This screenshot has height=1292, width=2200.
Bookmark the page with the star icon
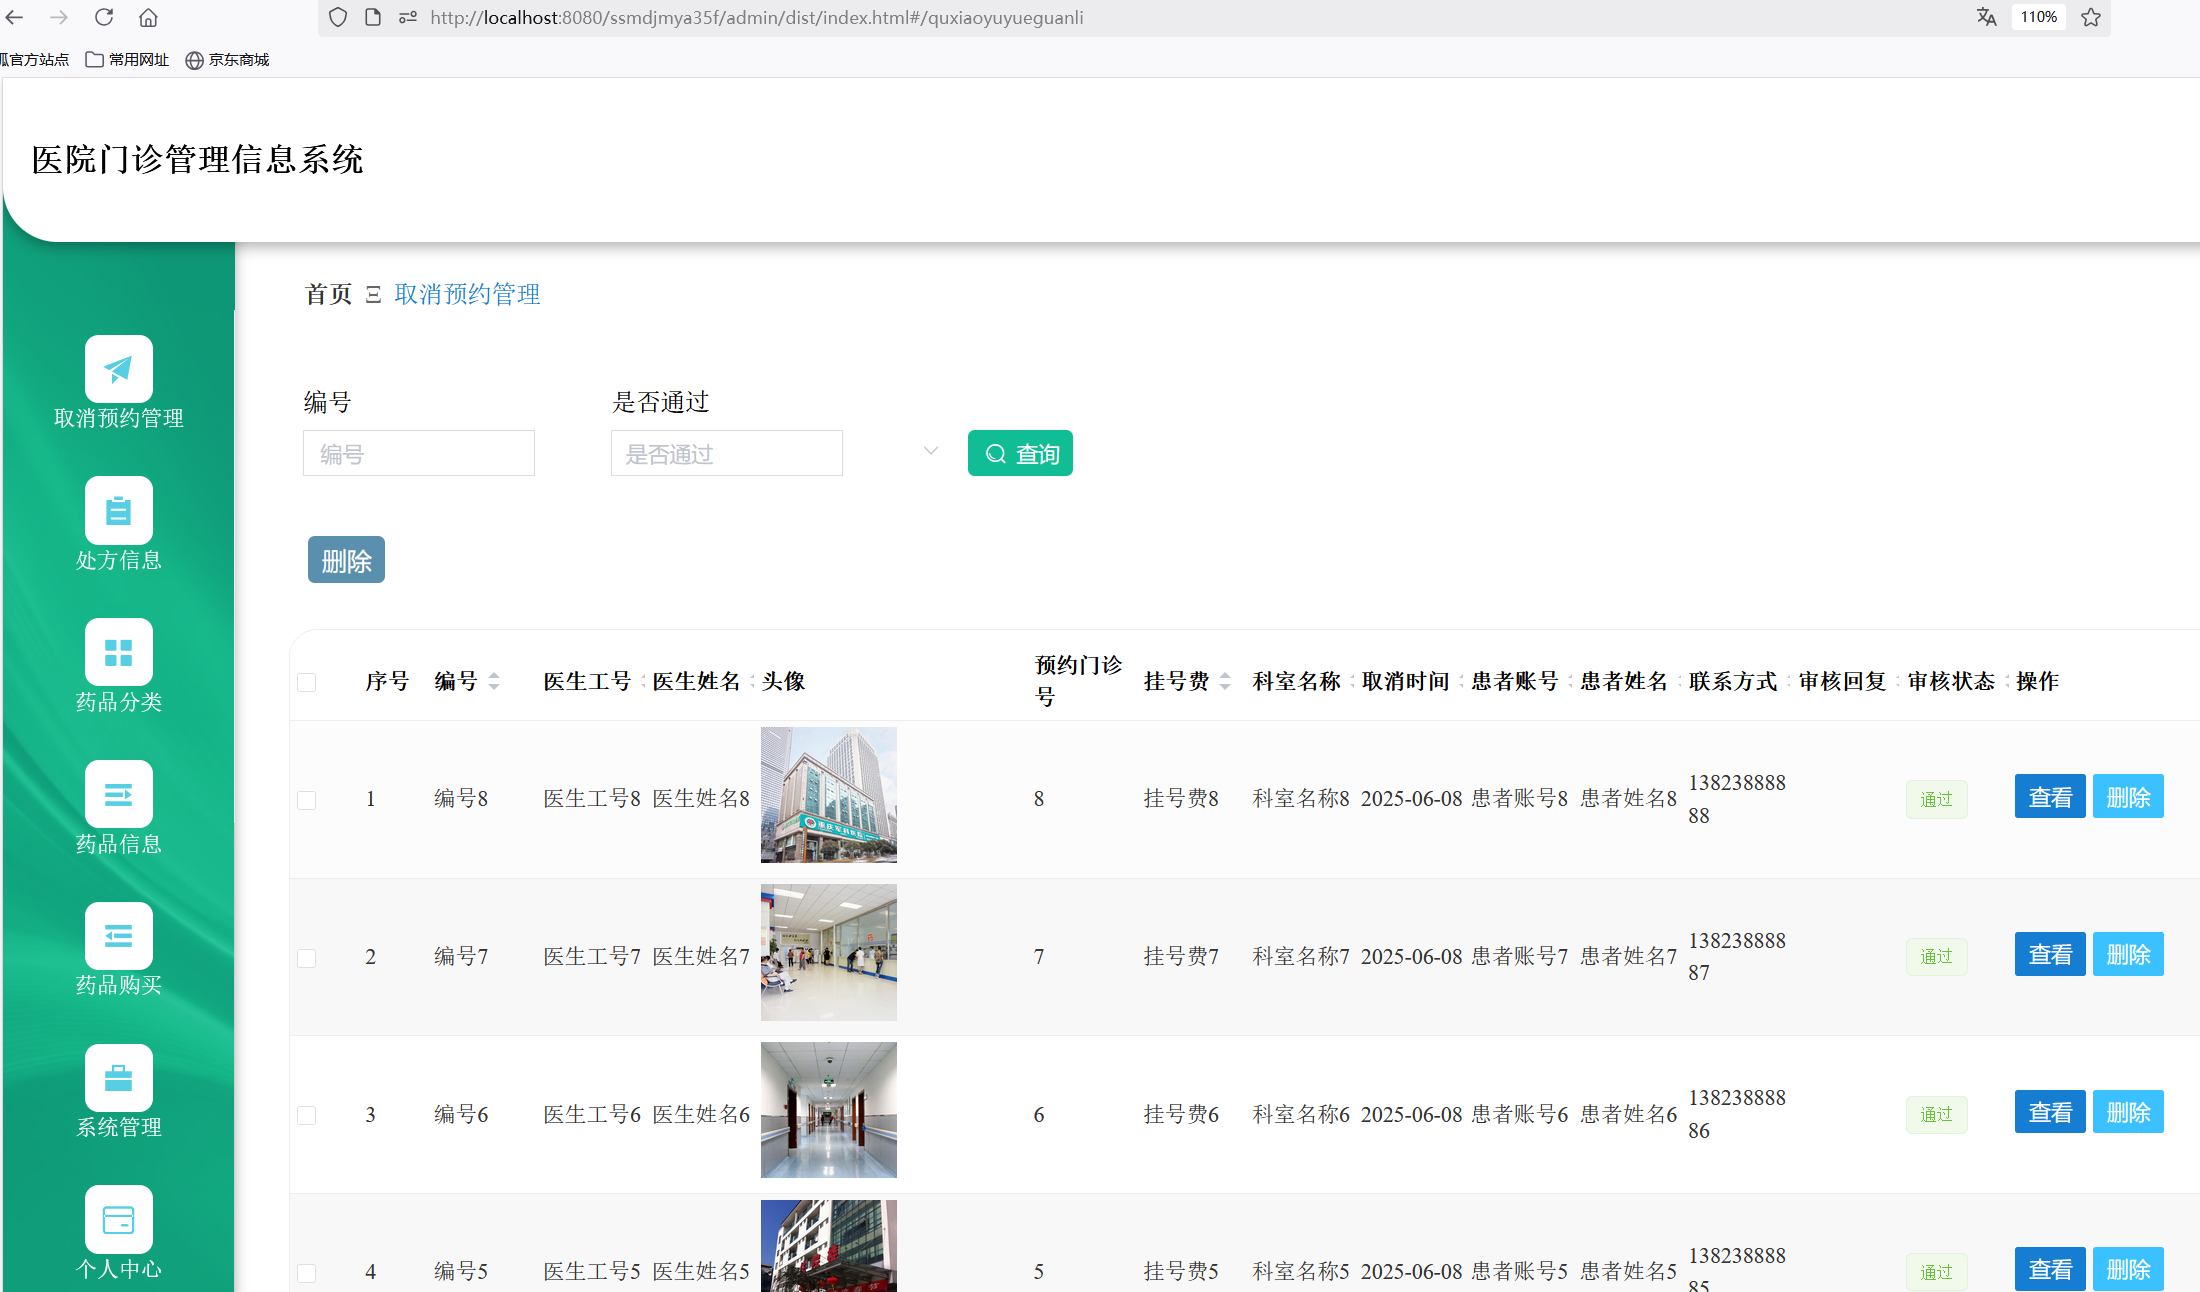tap(2091, 17)
